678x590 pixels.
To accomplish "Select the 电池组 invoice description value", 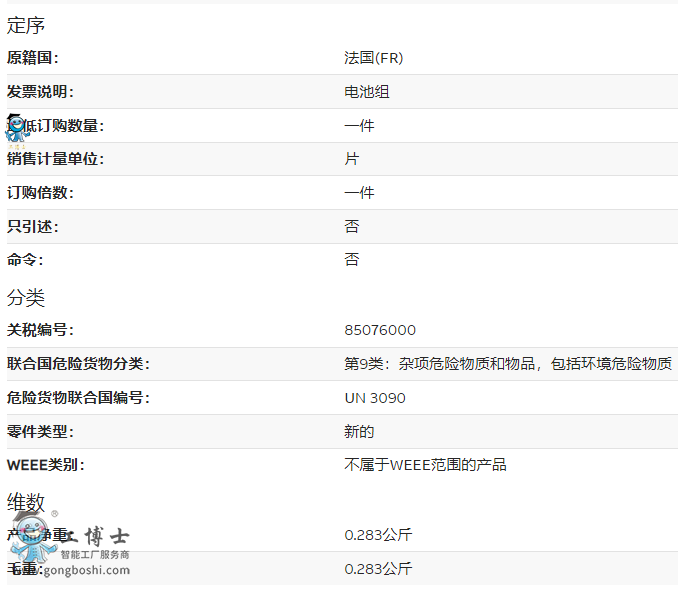I will point(367,92).
